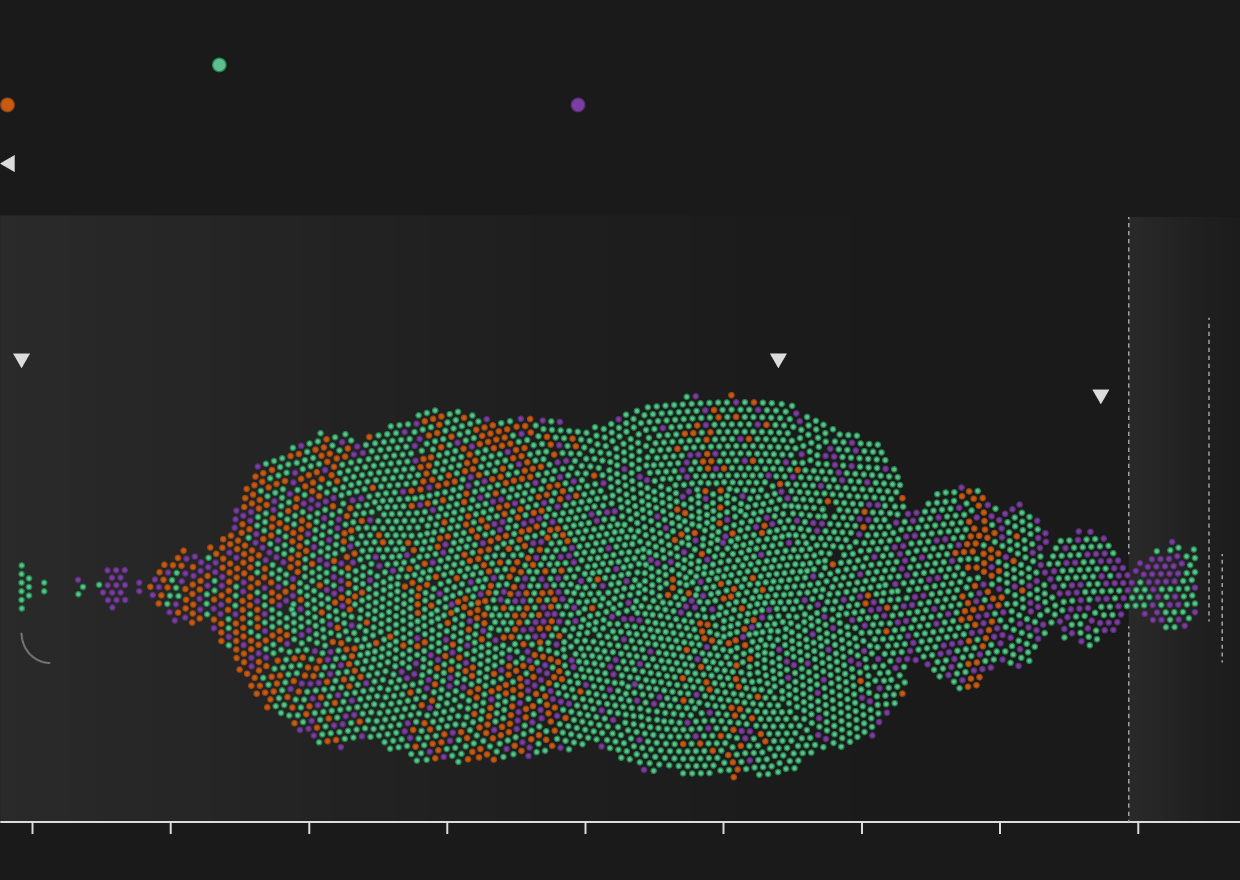Select the leftmost downward triangle marker
This screenshot has width=1240, height=880.
click(22, 360)
